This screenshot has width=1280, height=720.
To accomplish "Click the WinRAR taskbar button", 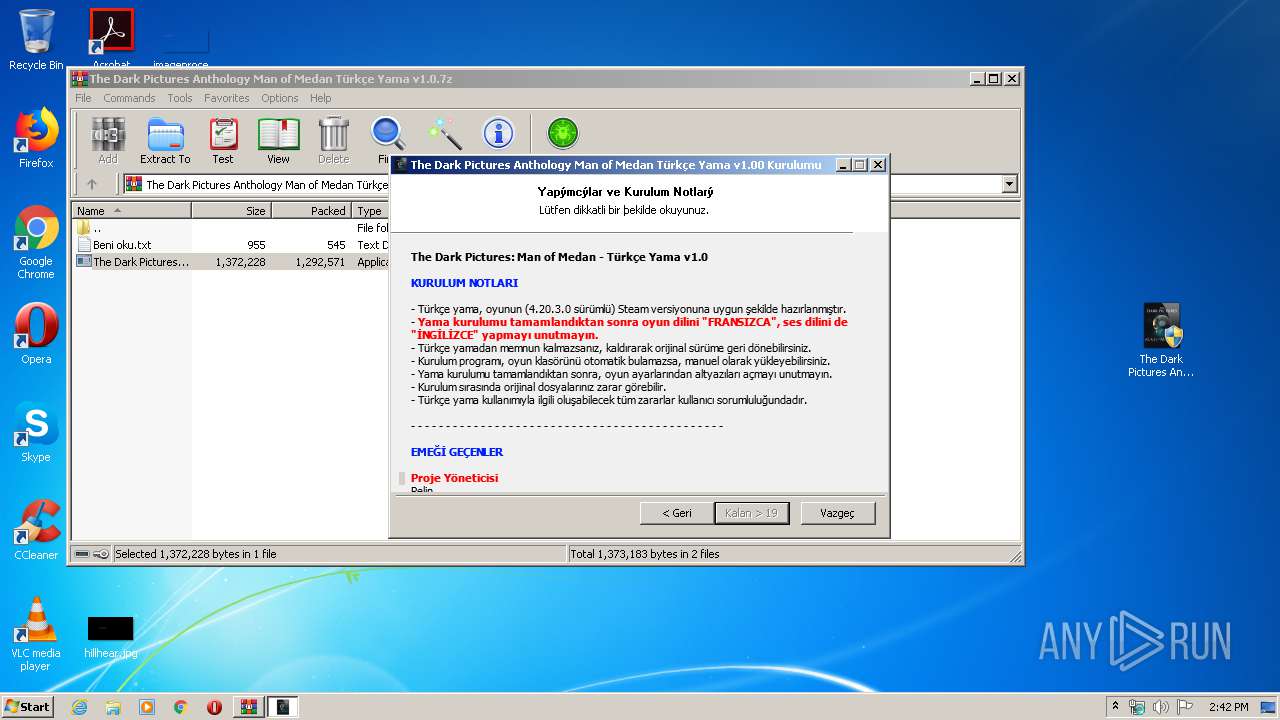I will 249,707.
